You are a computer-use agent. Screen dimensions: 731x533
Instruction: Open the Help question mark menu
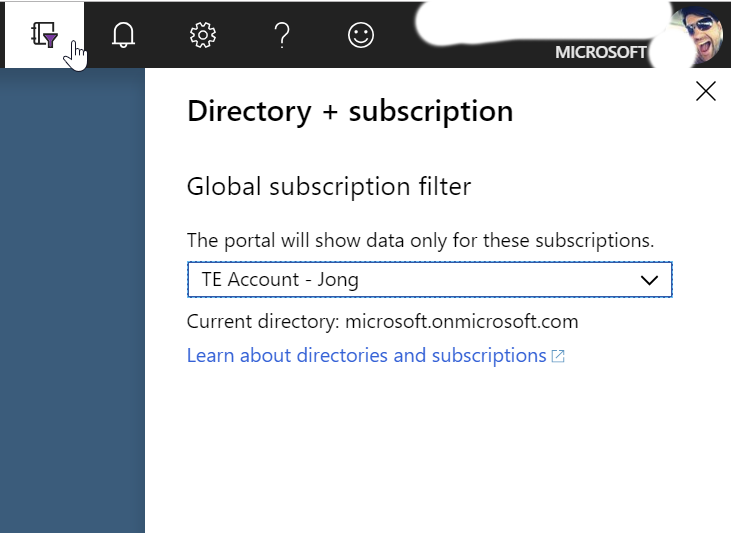(282, 35)
